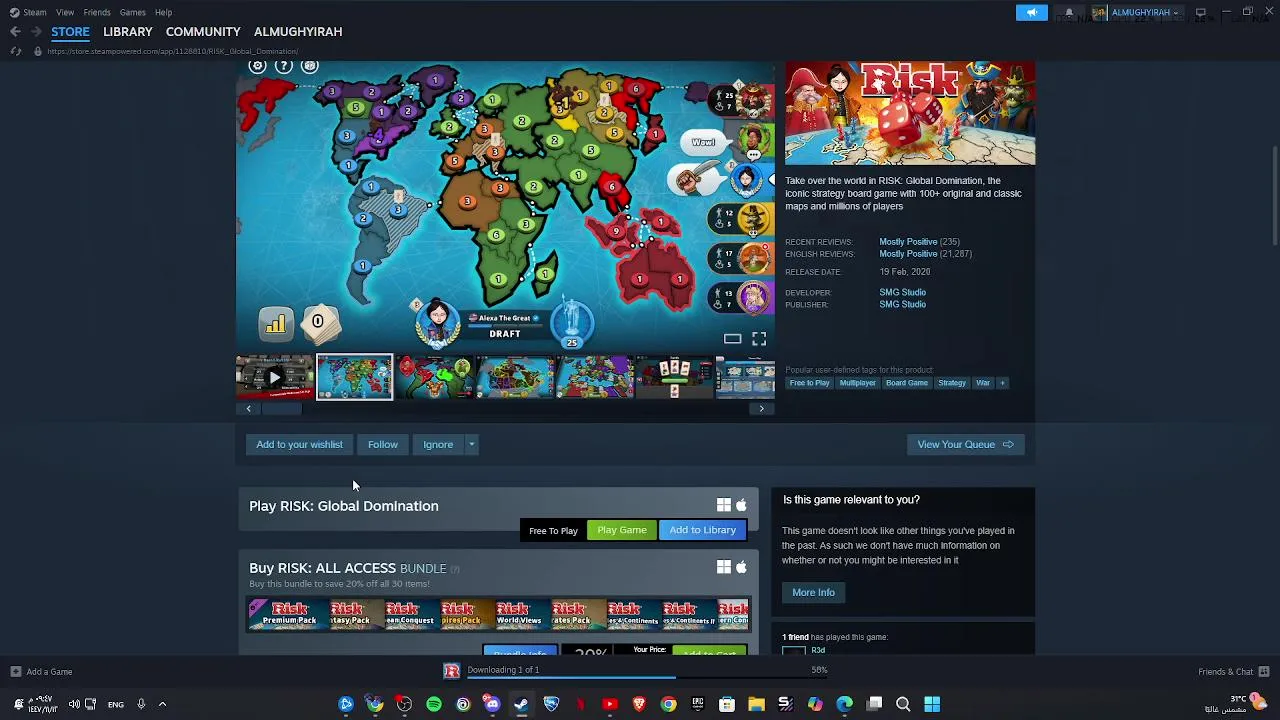The image size is (1280, 720).
Task: Open the Steam menu
Action: 34,12
